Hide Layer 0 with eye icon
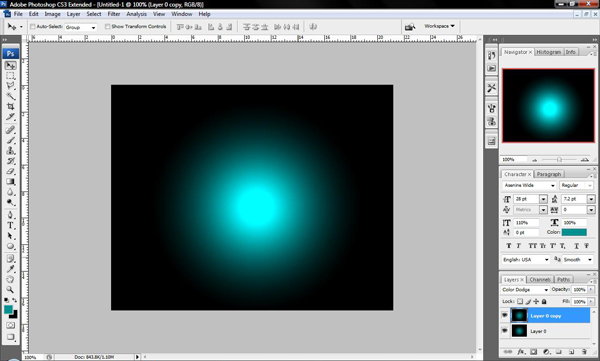600x361 pixels. click(x=505, y=331)
